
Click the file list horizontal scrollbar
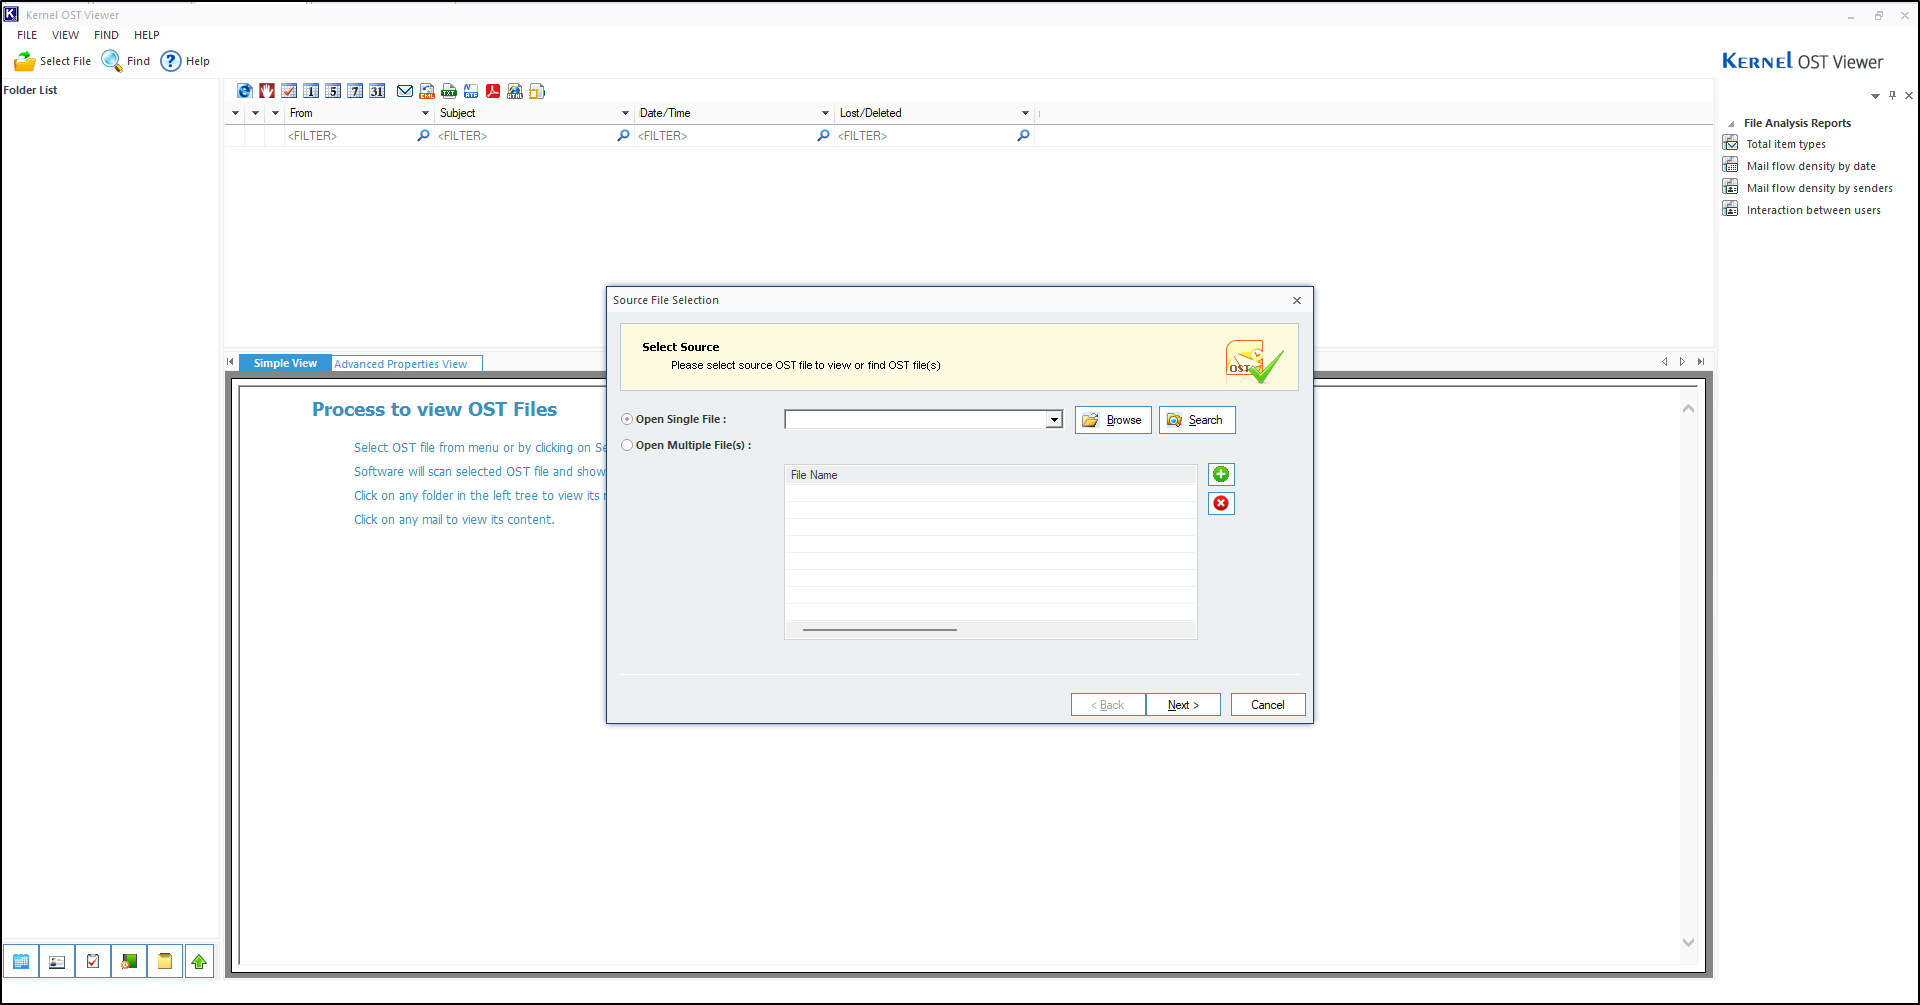click(880, 630)
